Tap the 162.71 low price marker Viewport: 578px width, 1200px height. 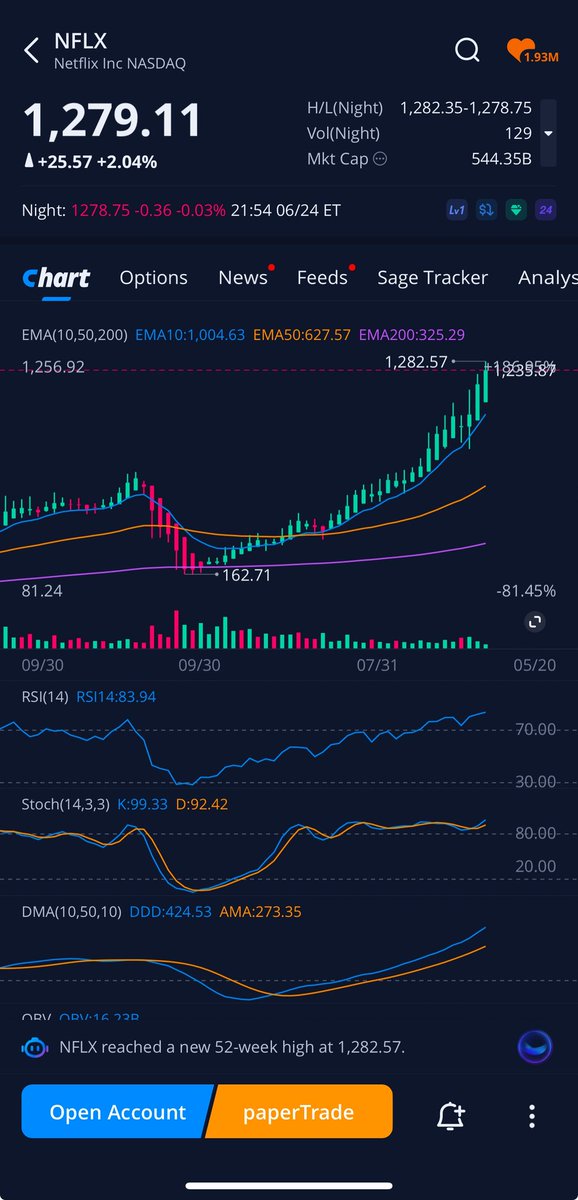coord(246,575)
